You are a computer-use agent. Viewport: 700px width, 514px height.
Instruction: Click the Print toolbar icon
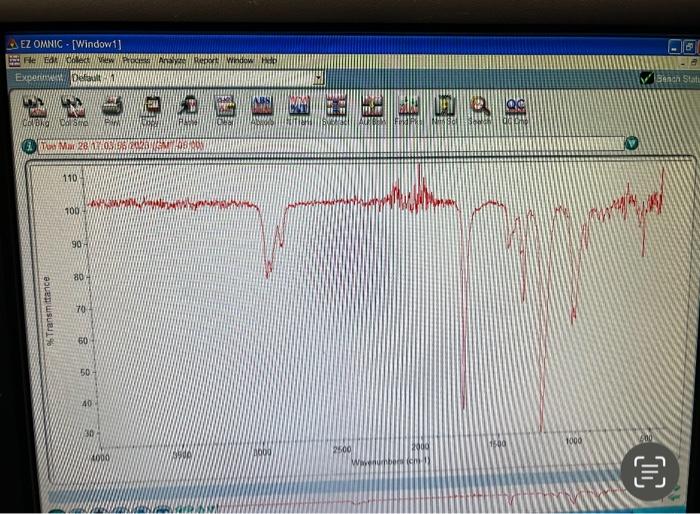click(x=112, y=111)
